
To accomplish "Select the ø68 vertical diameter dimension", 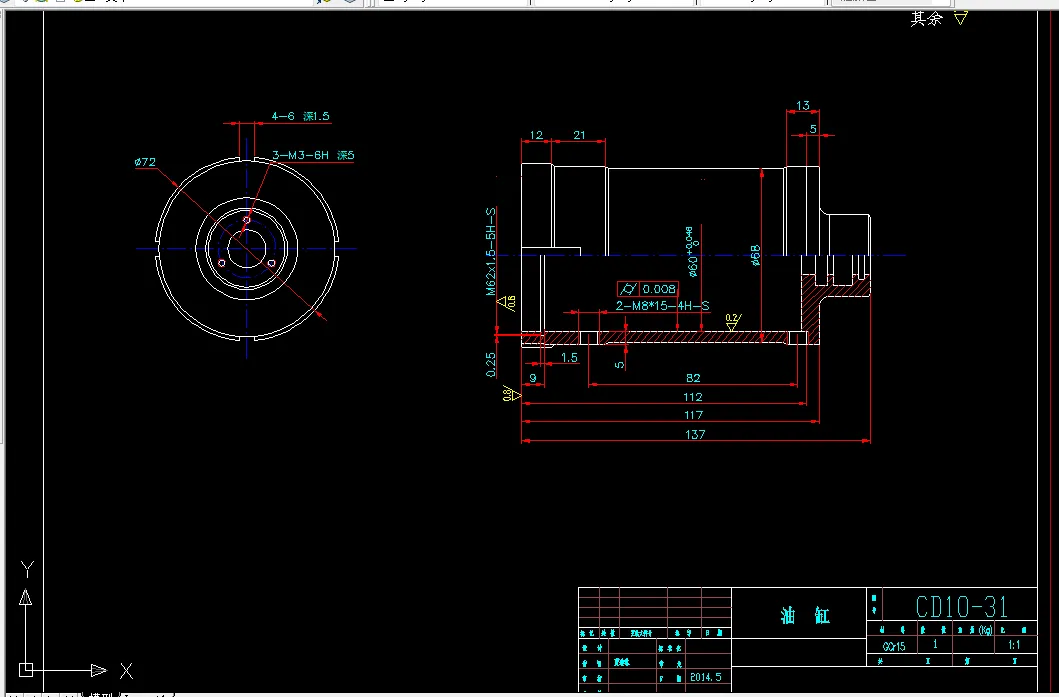I will (x=756, y=255).
